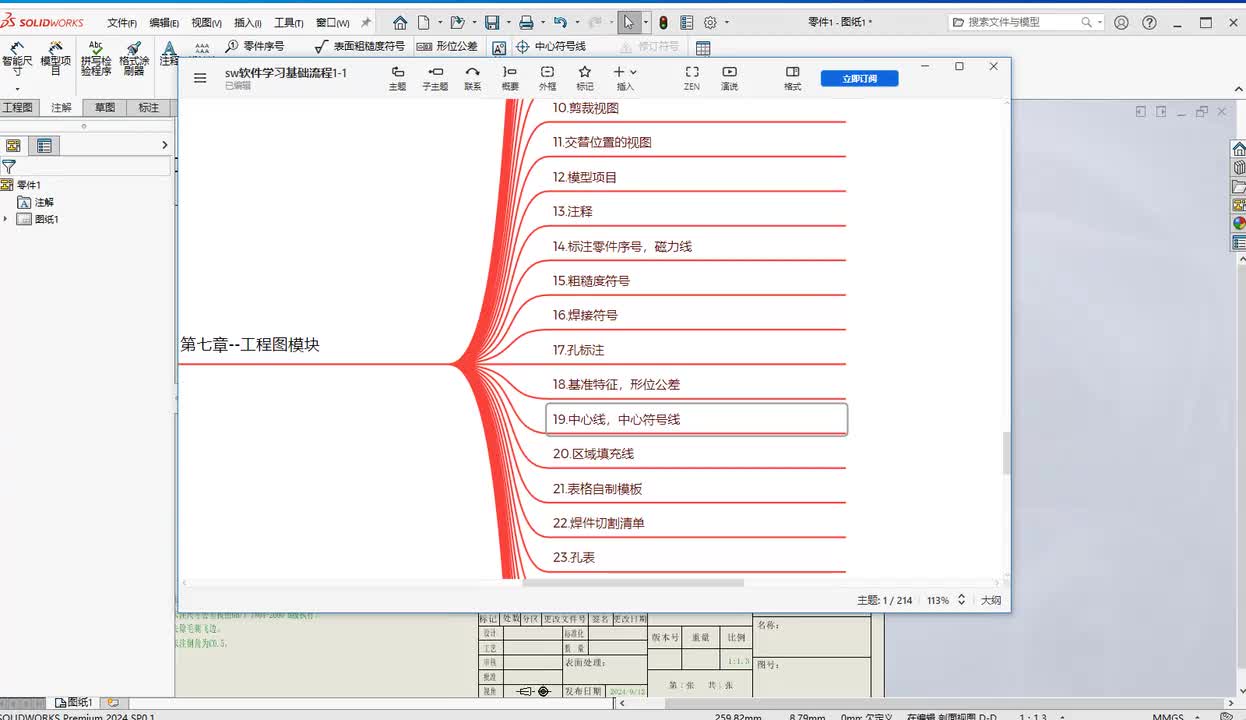Add Surface Finish symbol (表面粗糙度符号)
This screenshot has height=720, width=1246.
coord(359,46)
